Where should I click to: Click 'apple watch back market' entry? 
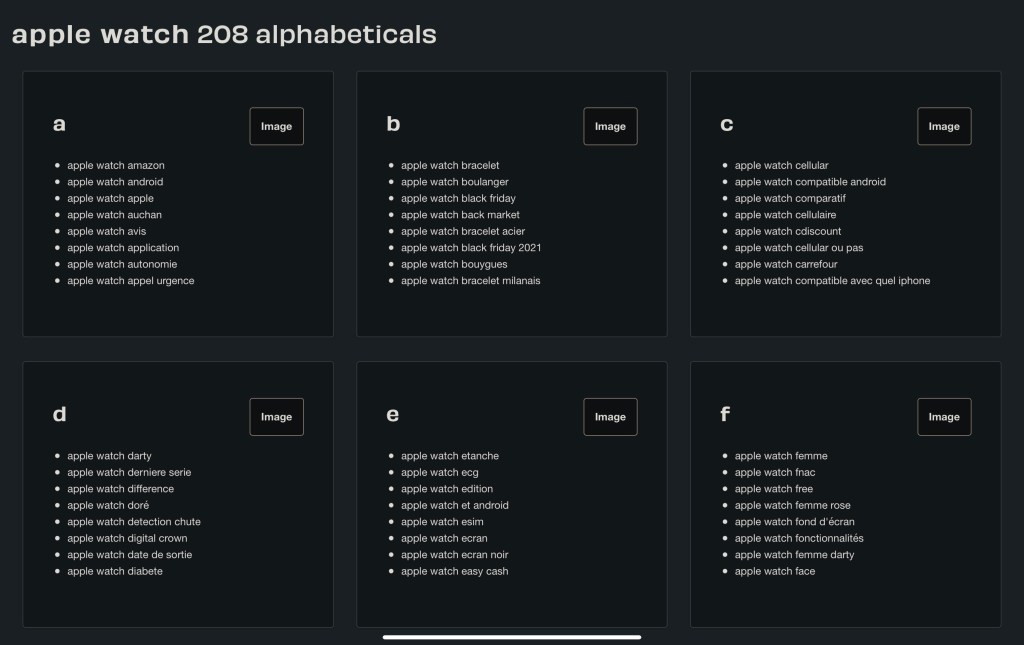point(460,215)
